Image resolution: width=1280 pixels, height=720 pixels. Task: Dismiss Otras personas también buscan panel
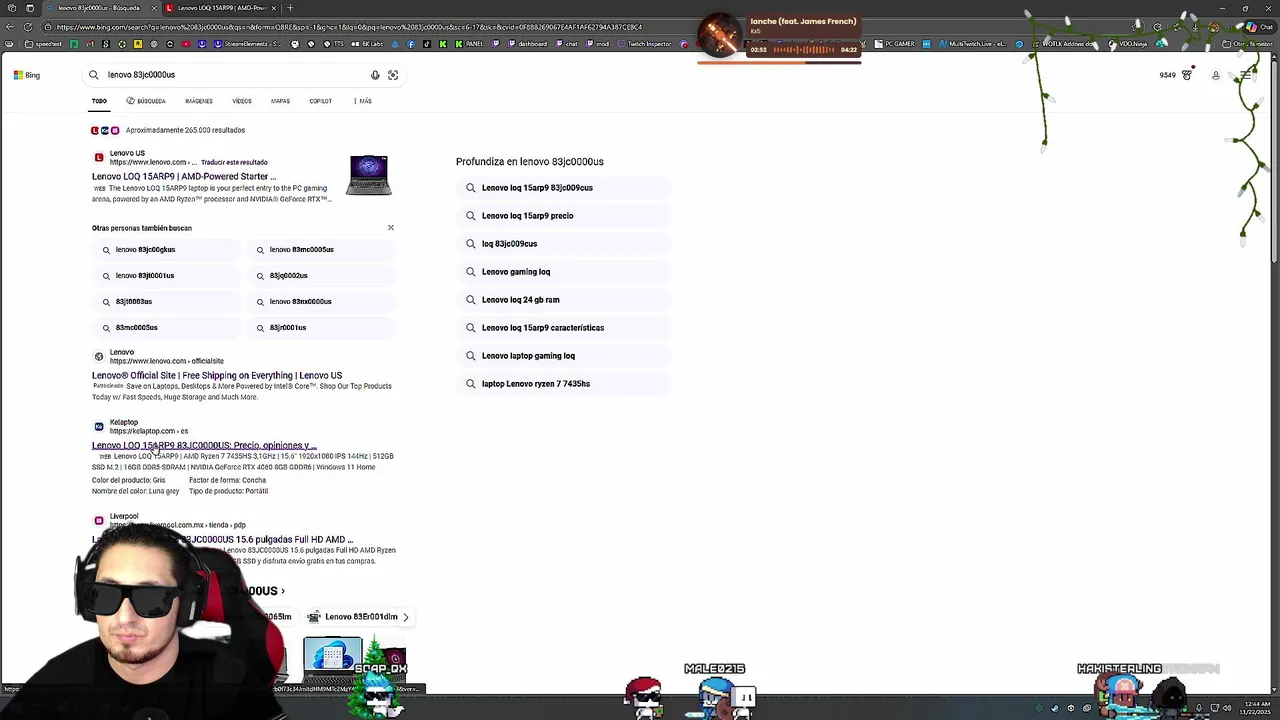click(x=391, y=228)
